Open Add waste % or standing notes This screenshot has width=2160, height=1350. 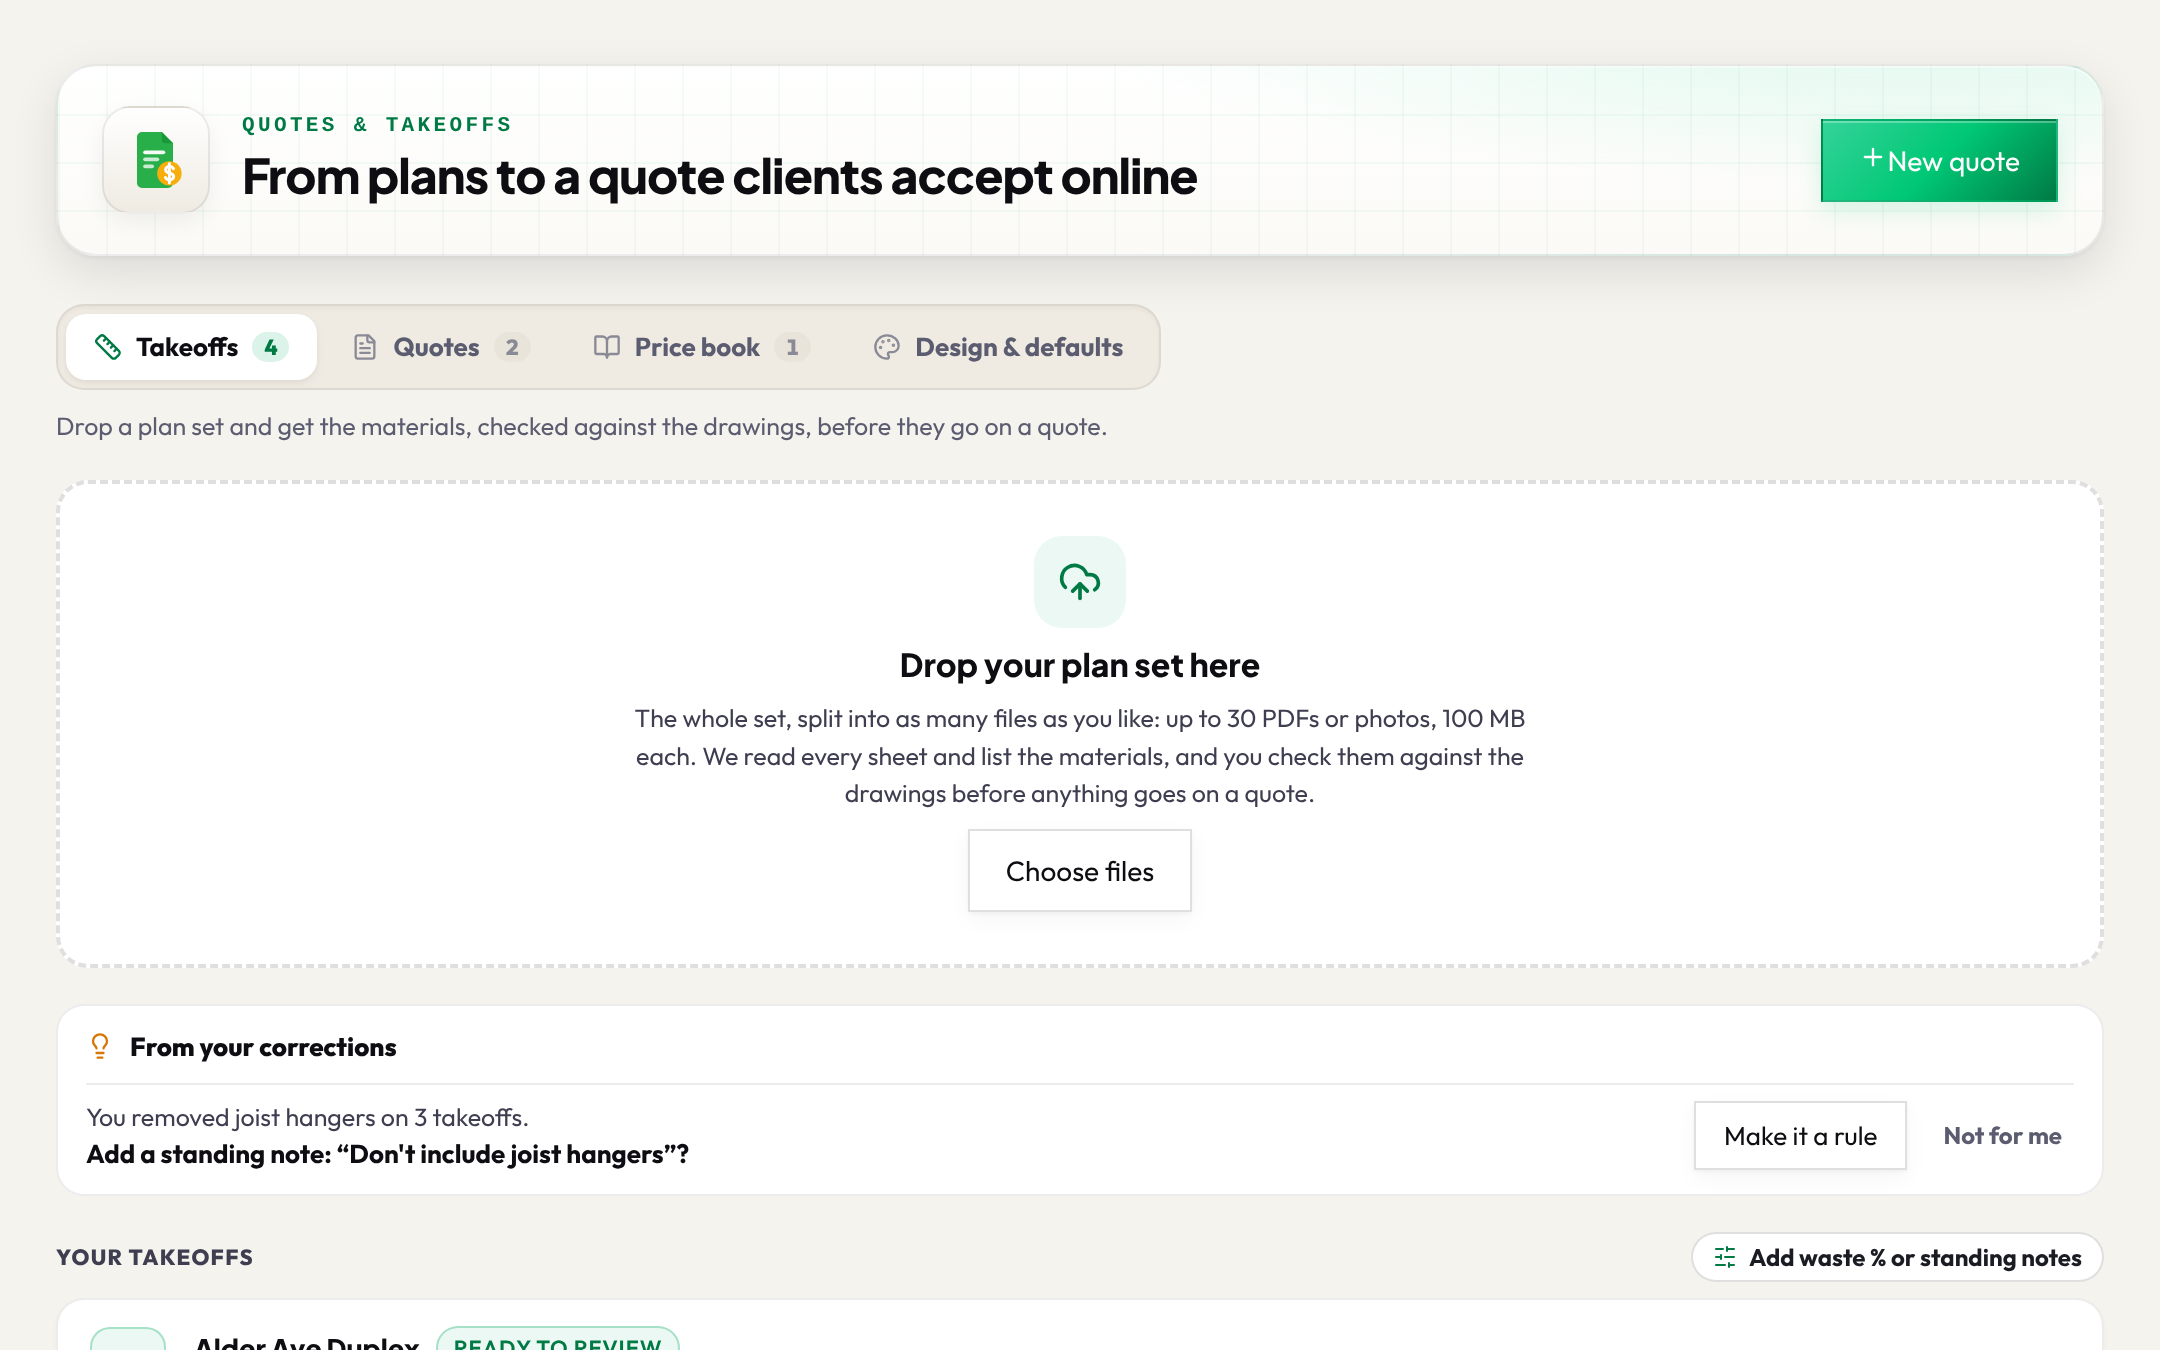[x=1897, y=1257]
